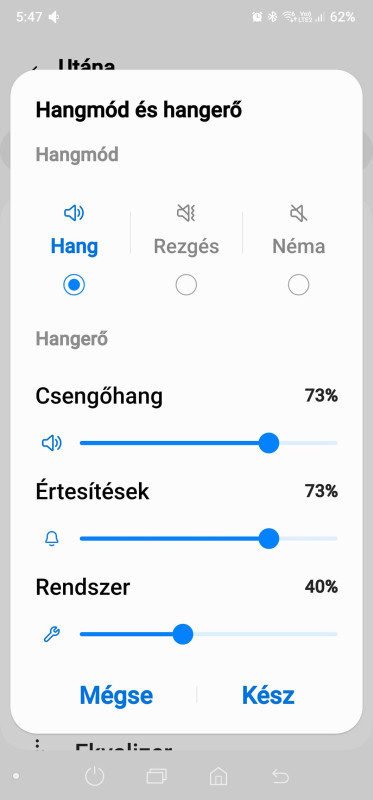Image resolution: width=373 pixels, height=800 pixels.
Task: Tap the Néma mute icon
Action: pyautogui.click(x=299, y=213)
